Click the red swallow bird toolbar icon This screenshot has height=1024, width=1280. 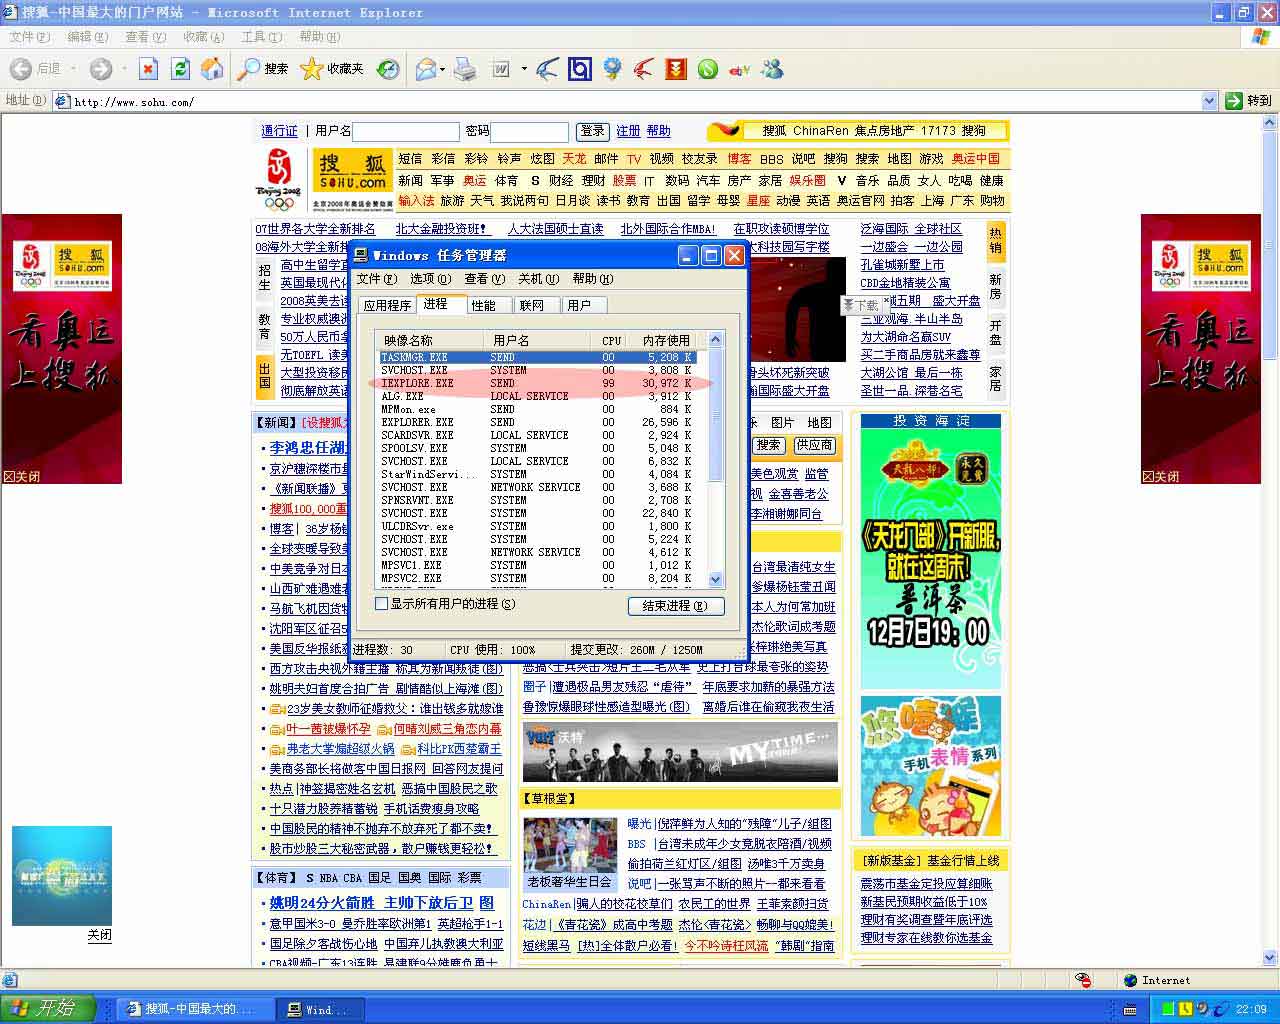point(644,69)
